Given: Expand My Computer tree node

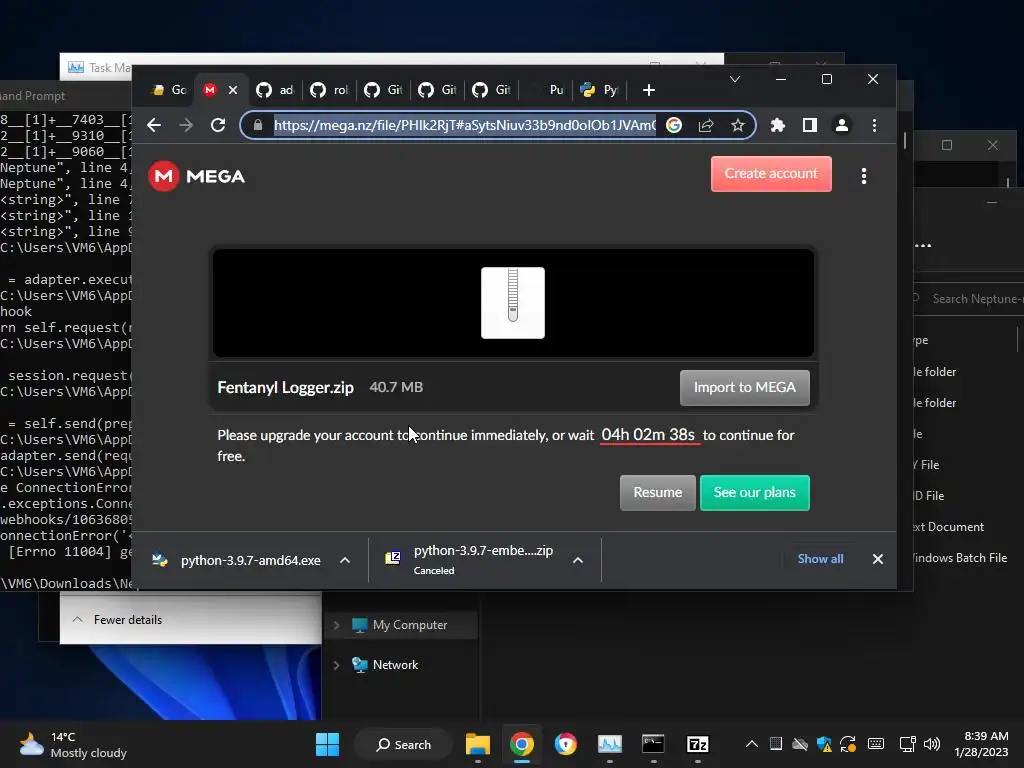Looking at the screenshot, I should (336, 626).
